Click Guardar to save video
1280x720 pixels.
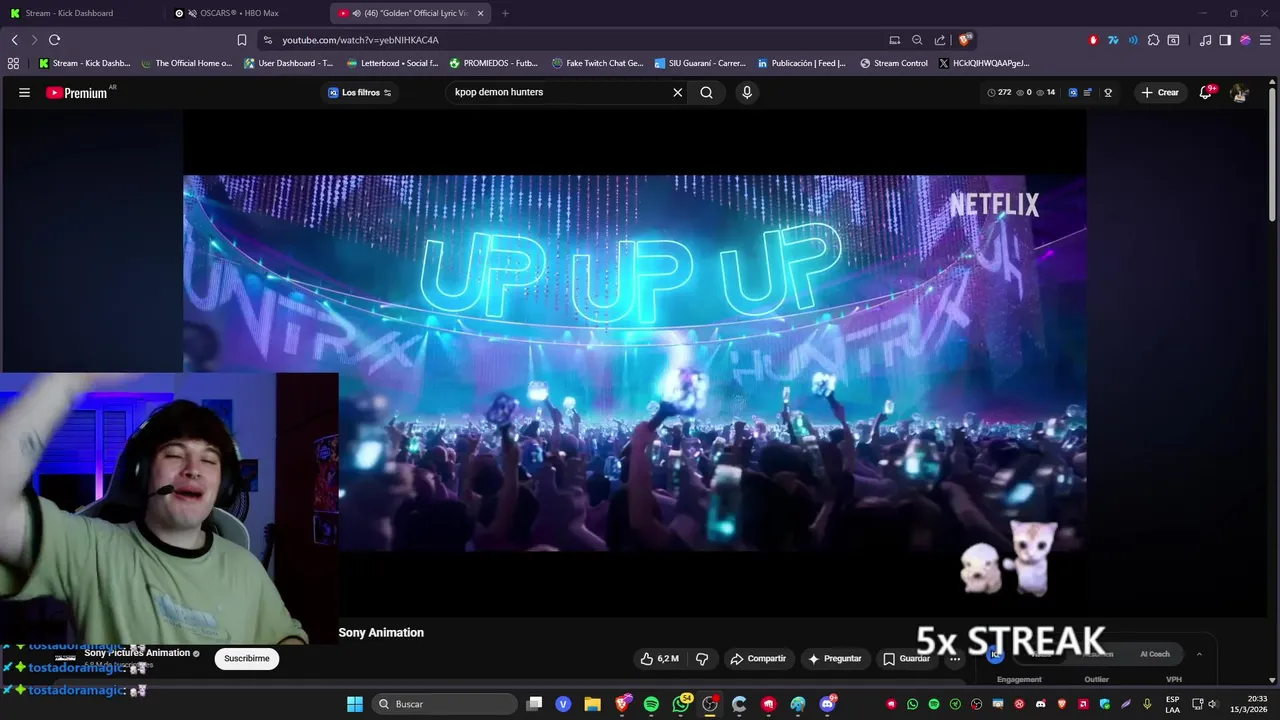[x=906, y=659]
